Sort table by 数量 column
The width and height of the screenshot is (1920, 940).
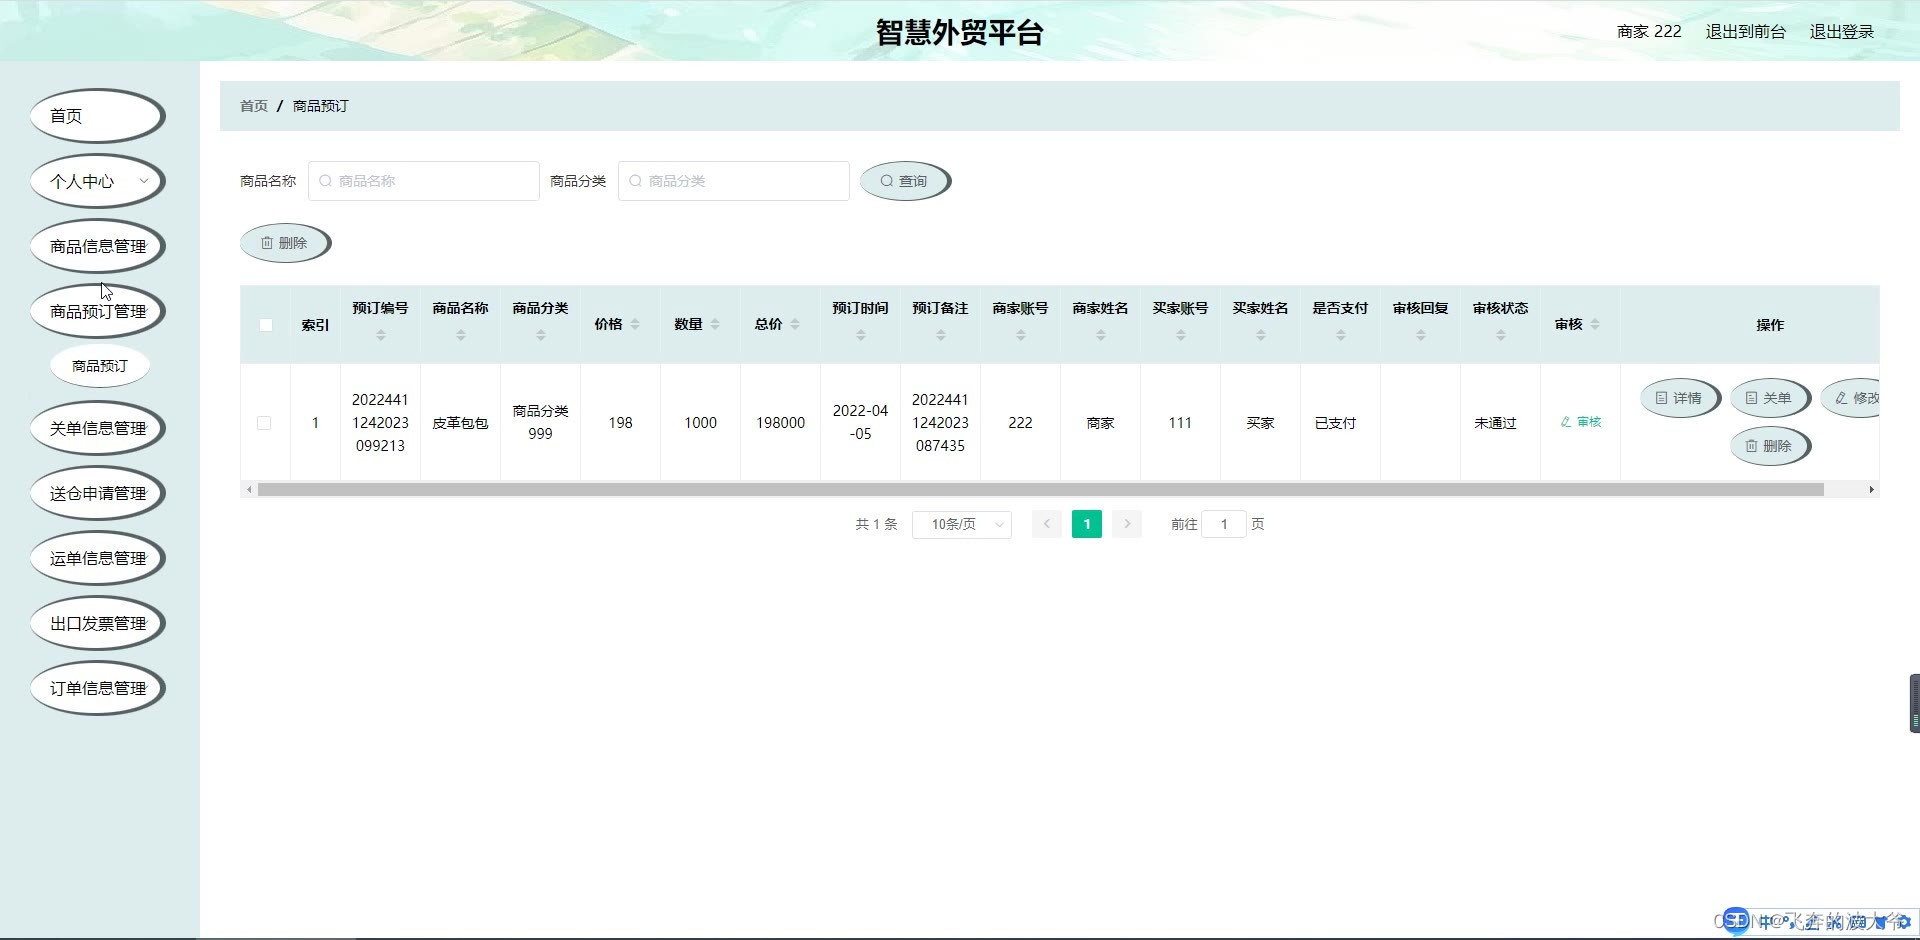[x=715, y=324]
